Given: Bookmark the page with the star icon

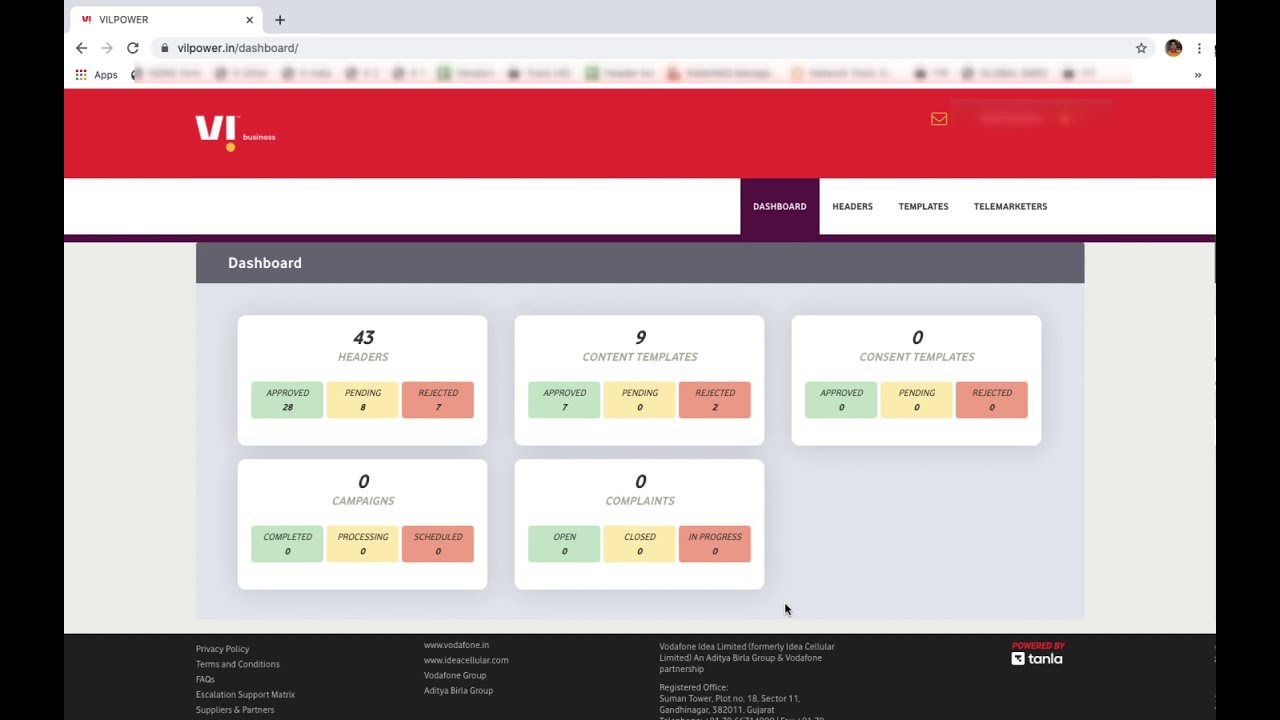Looking at the screenshot, I should point(1141,48).
